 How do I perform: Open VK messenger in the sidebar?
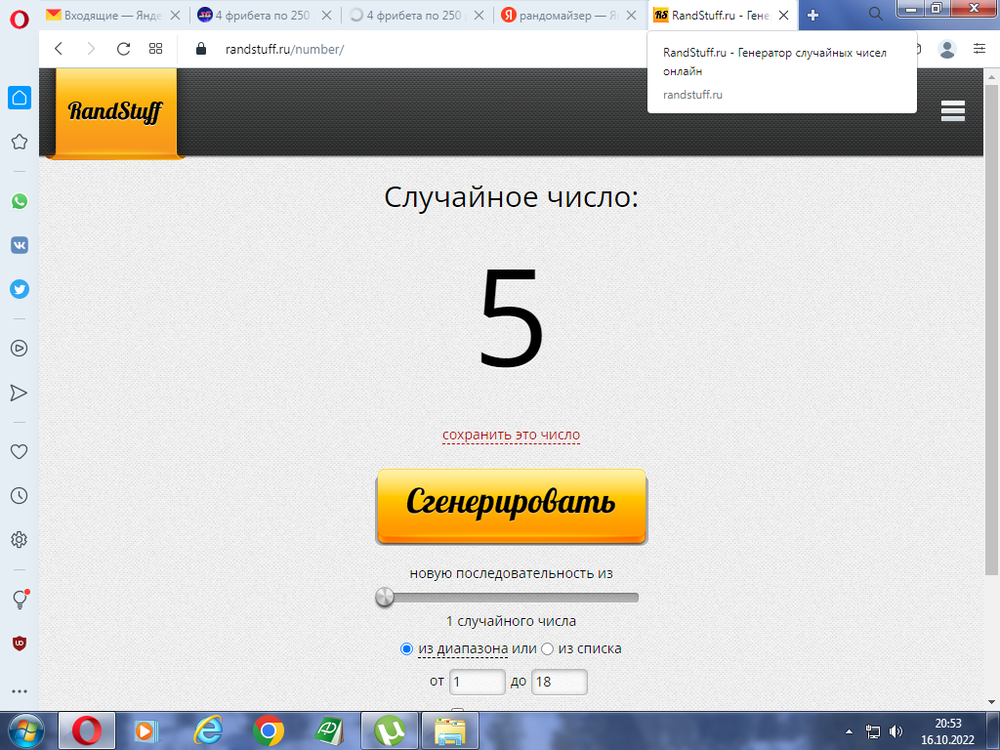[19, 246]
